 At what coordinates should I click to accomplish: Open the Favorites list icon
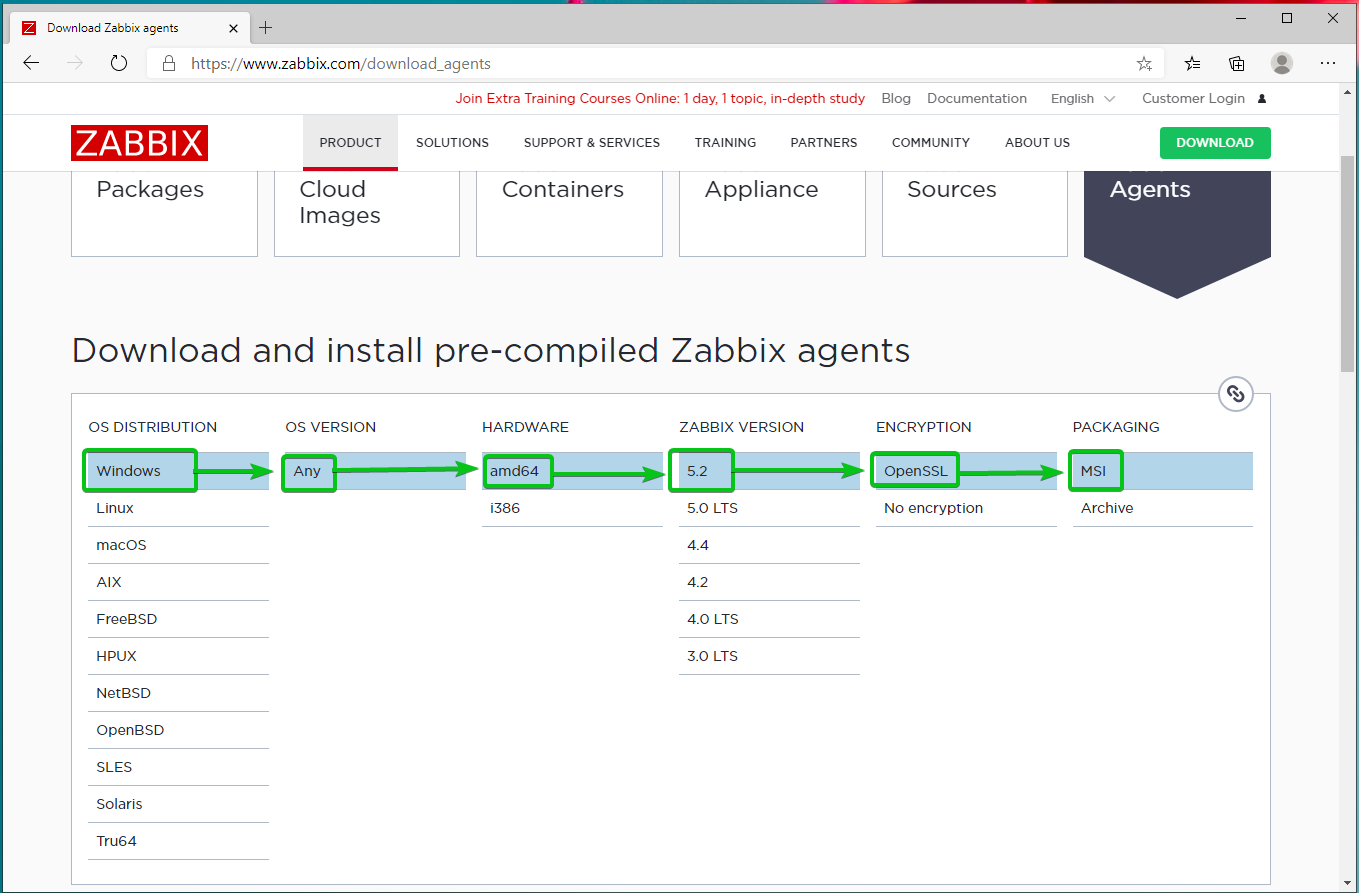(1192, 63)
